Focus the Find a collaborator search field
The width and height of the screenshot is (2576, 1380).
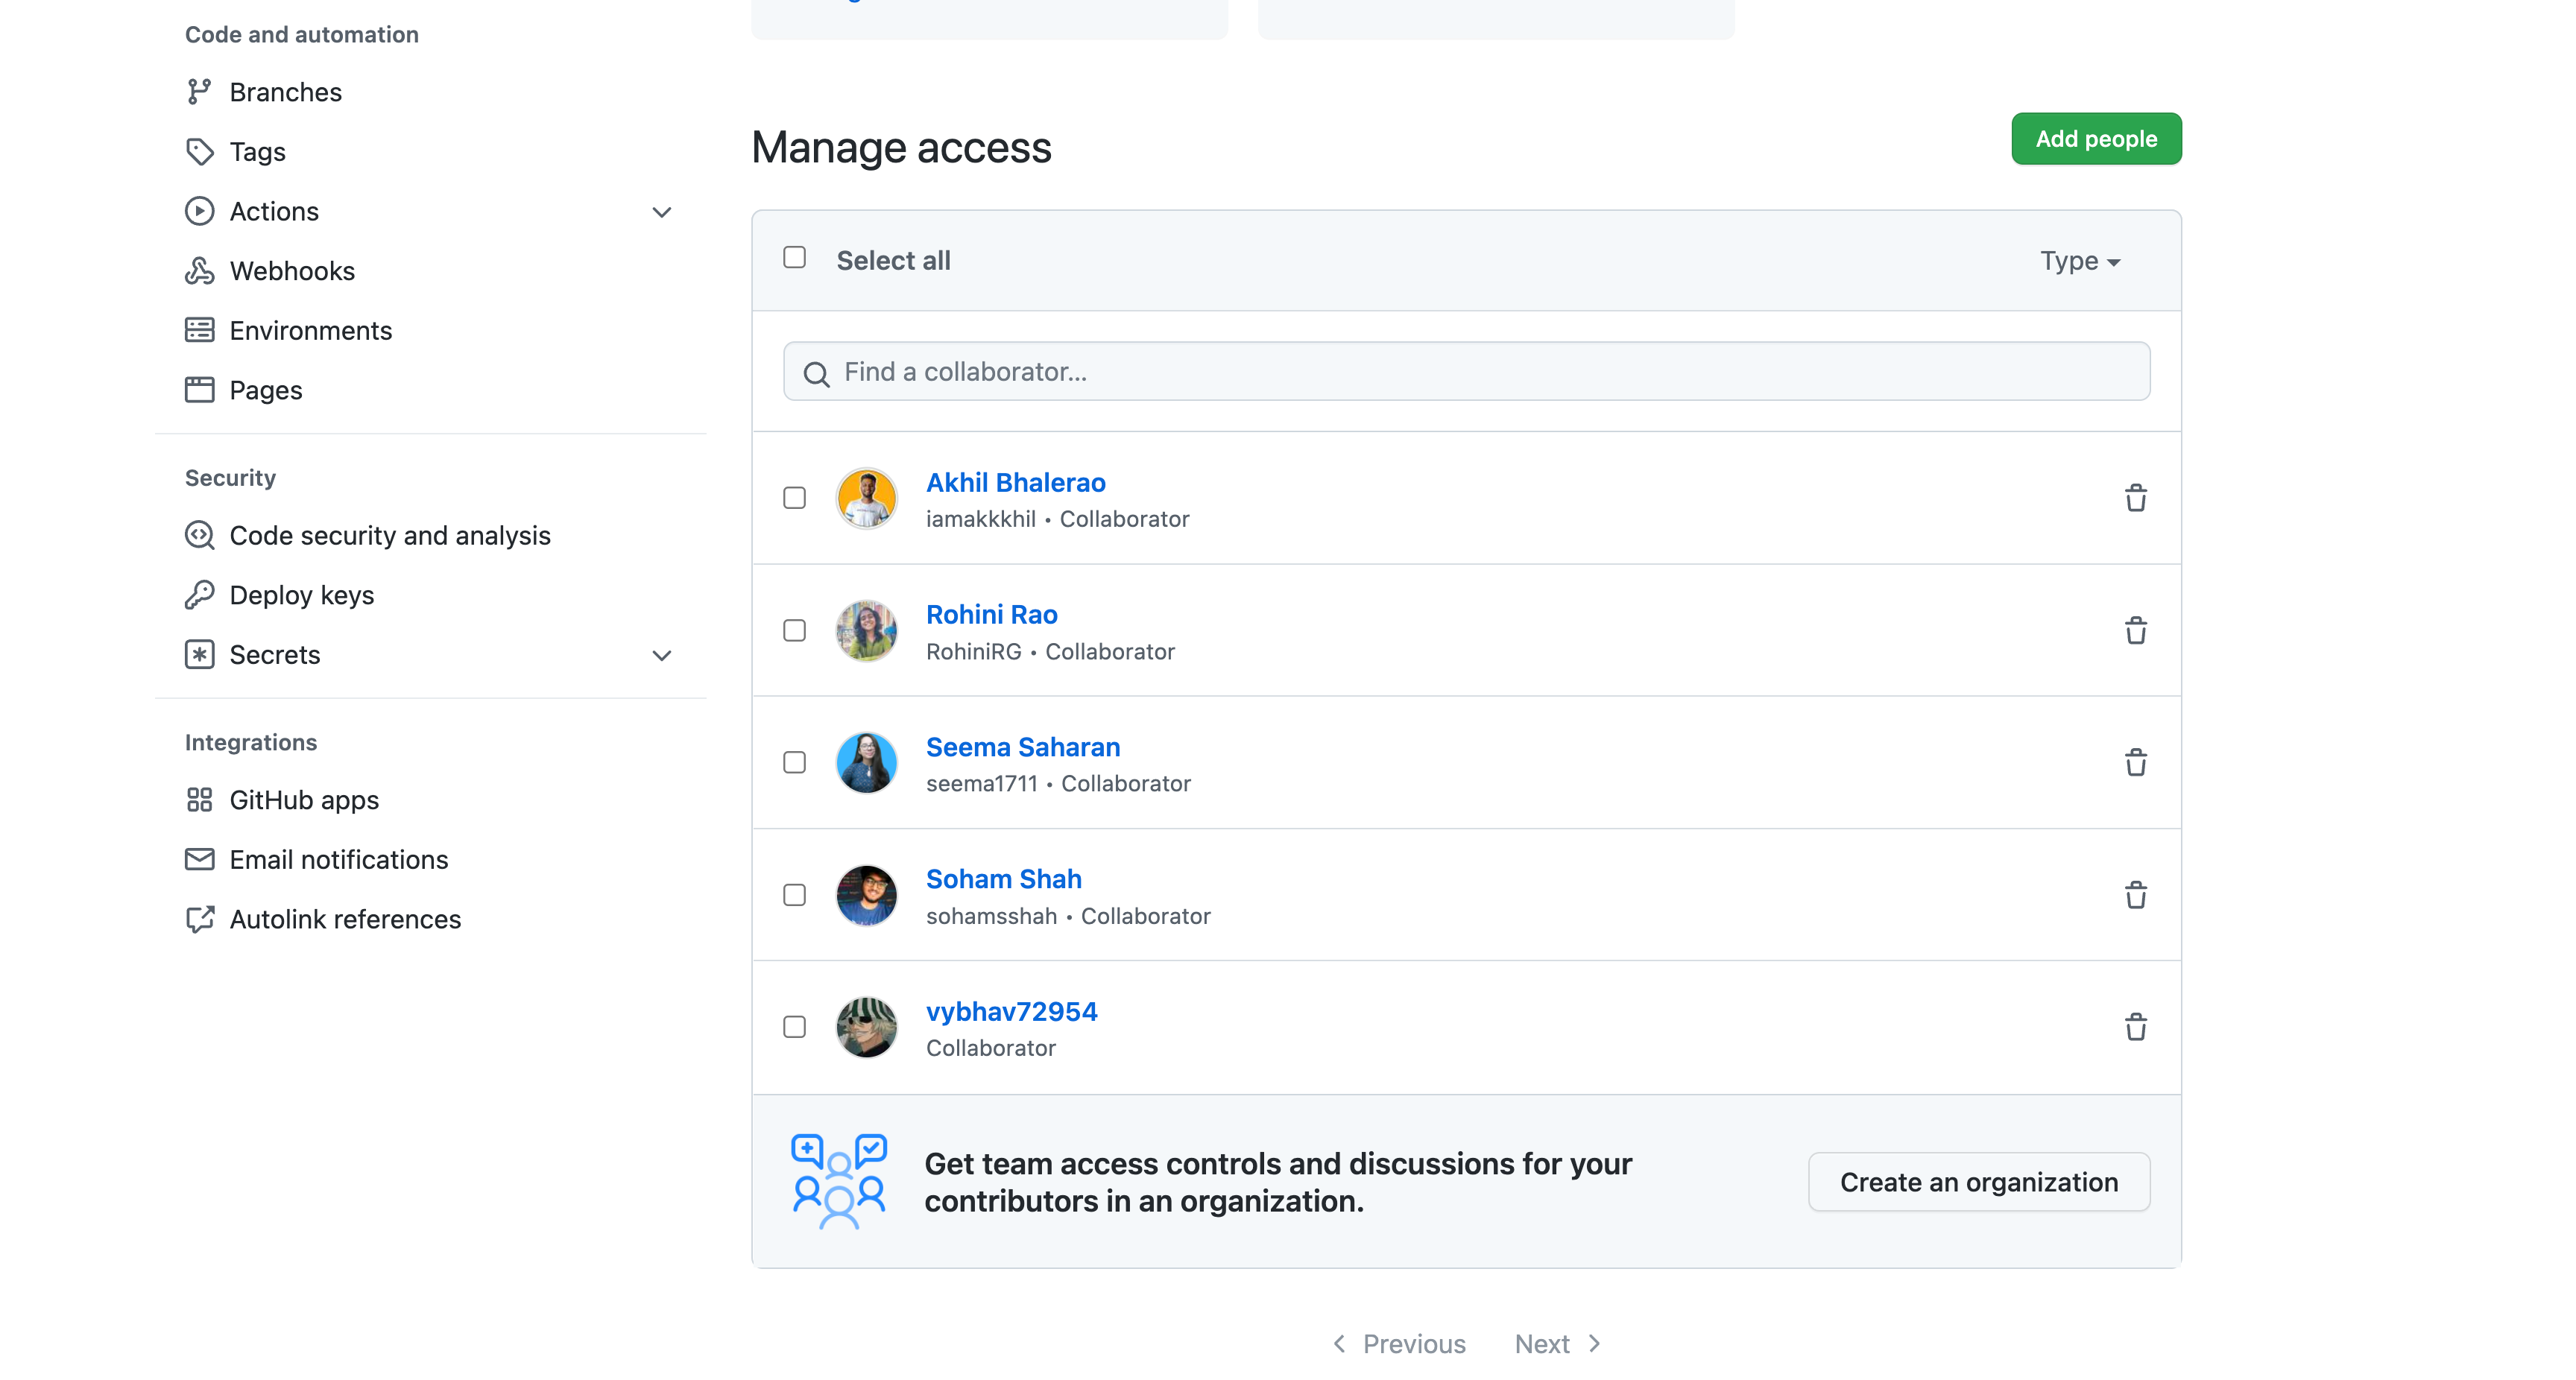pos(1466,372)
